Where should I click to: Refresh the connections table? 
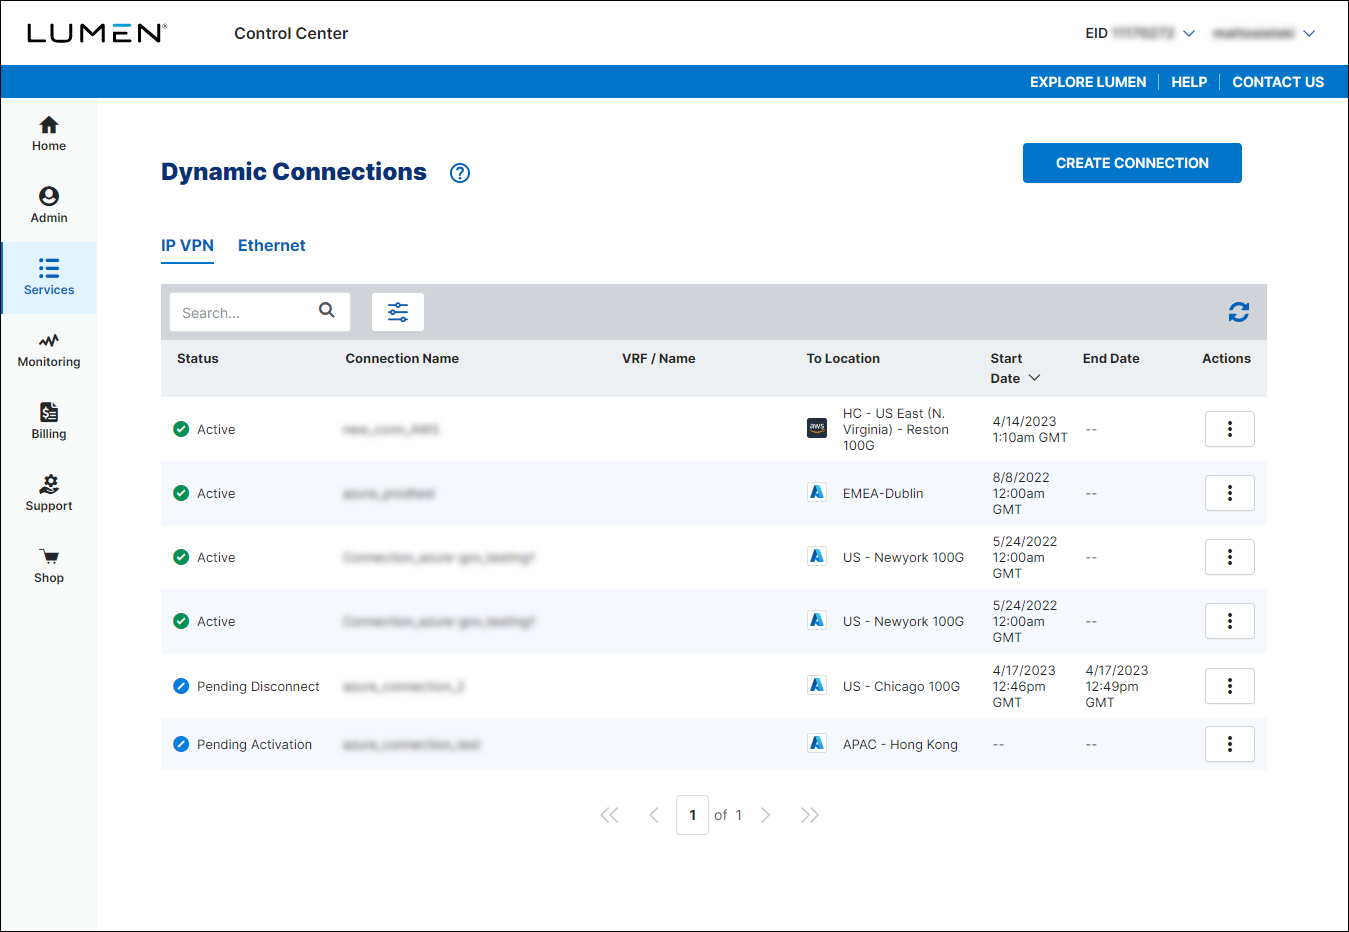pos(1239,312)
